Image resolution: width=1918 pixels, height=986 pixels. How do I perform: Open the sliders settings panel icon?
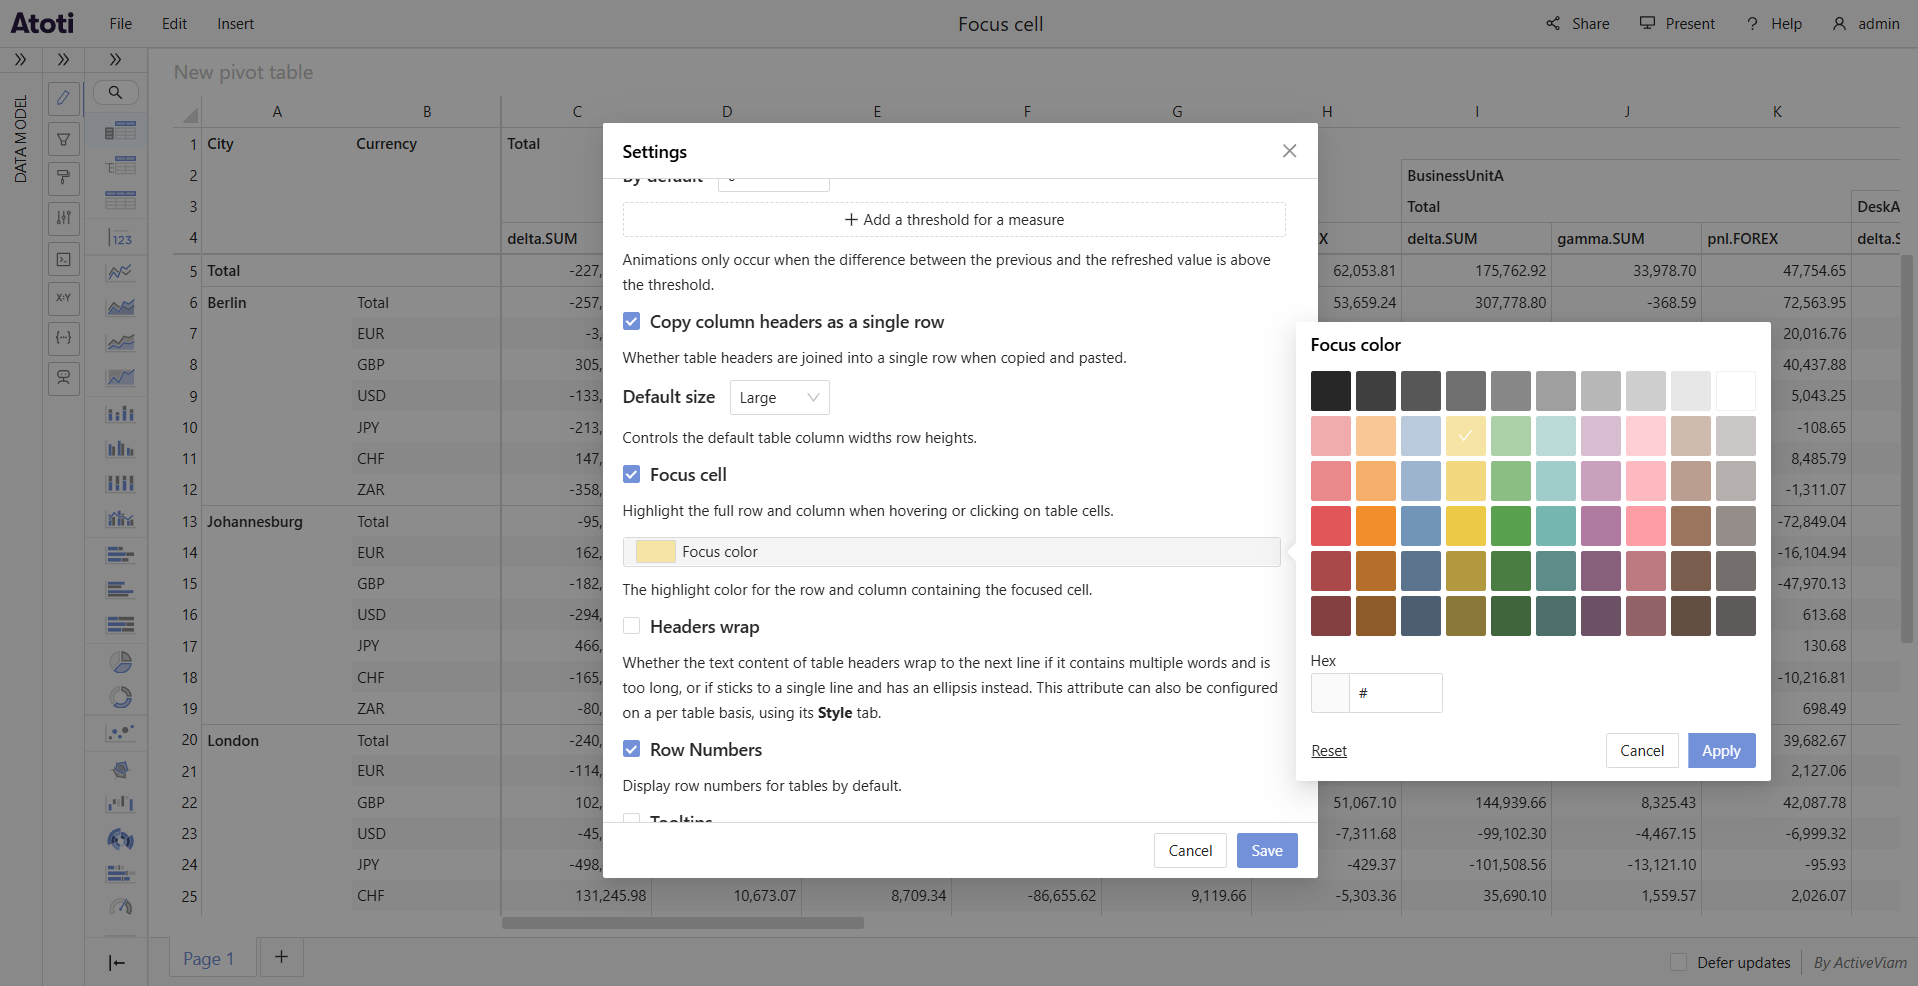[x=63, y=218]
